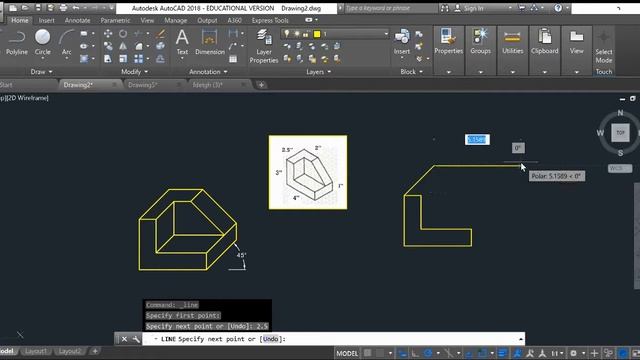
Task: Click the Save icon in quick access
Action: click(x=38, y=8)
